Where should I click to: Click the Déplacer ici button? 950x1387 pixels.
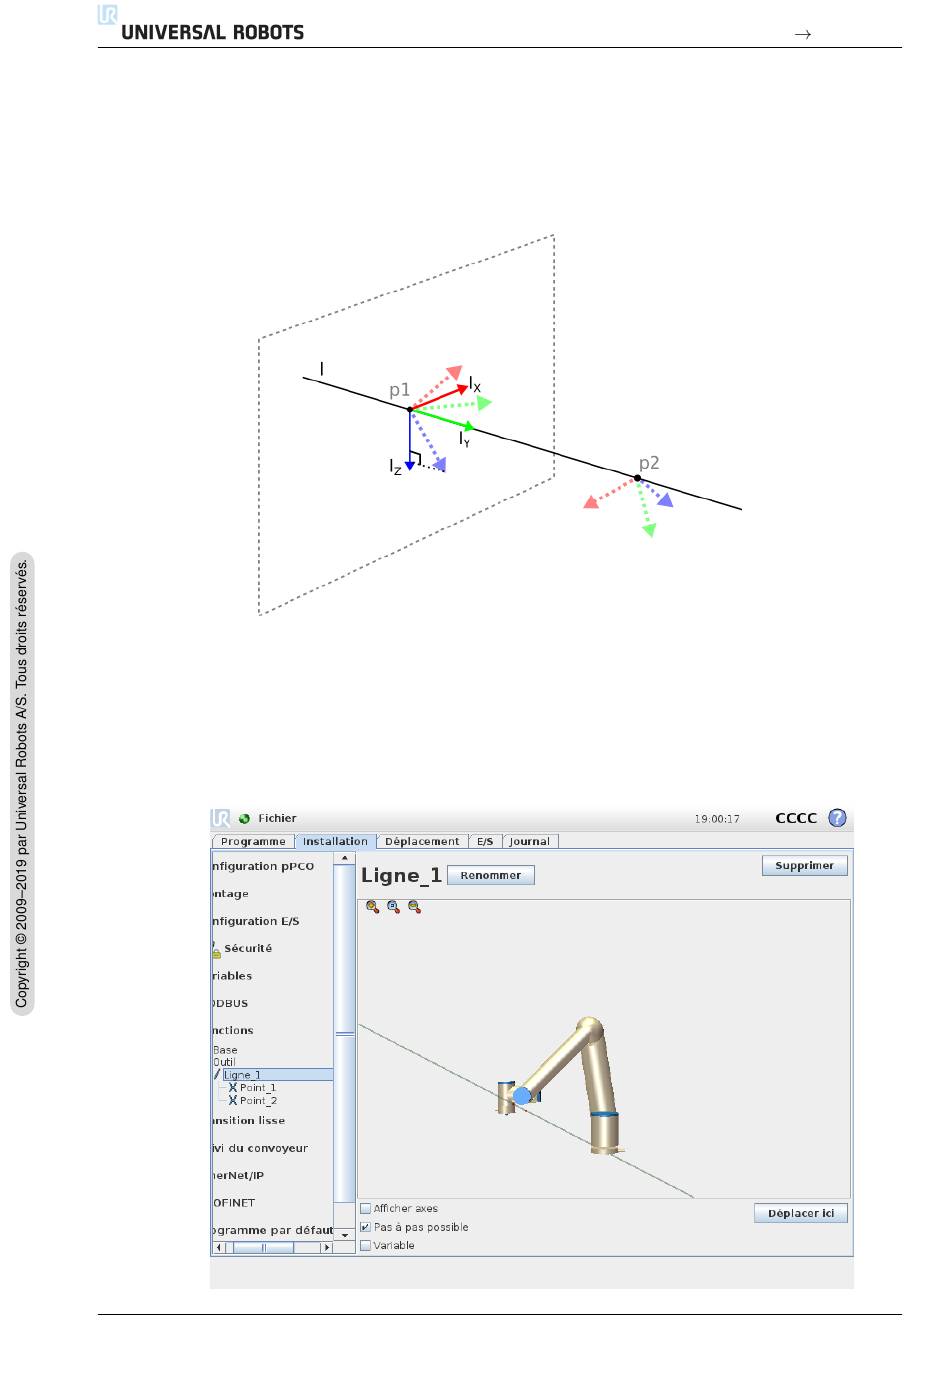click(801, 1213)
